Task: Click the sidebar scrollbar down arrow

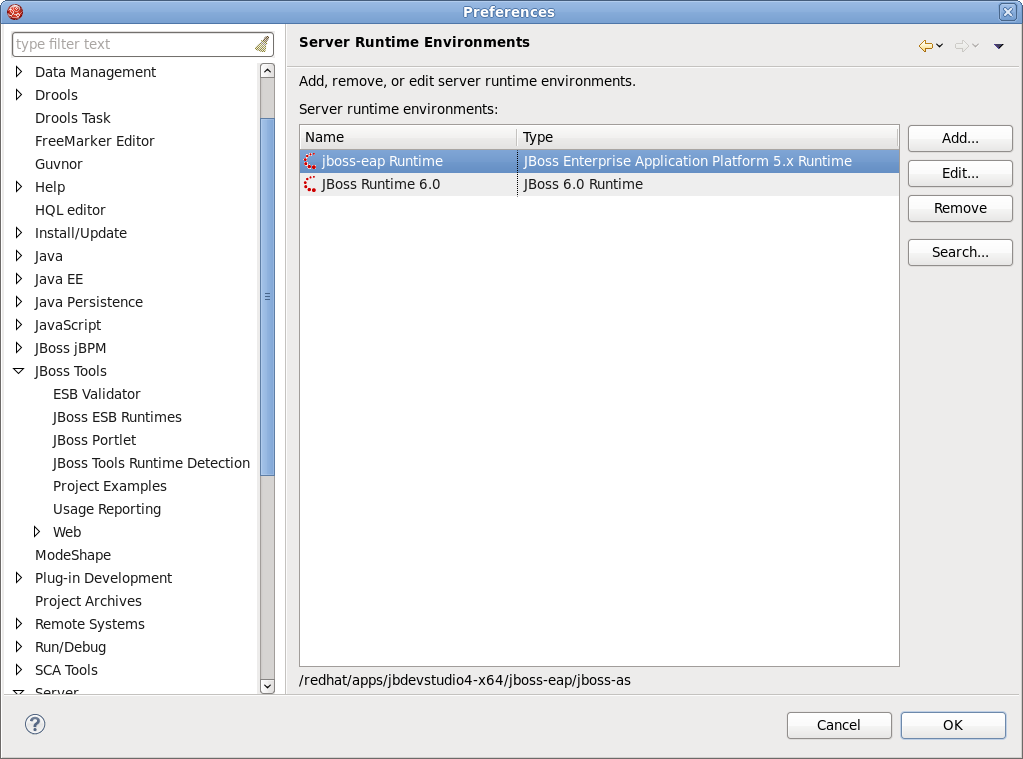Action: [x=266, y=686]
